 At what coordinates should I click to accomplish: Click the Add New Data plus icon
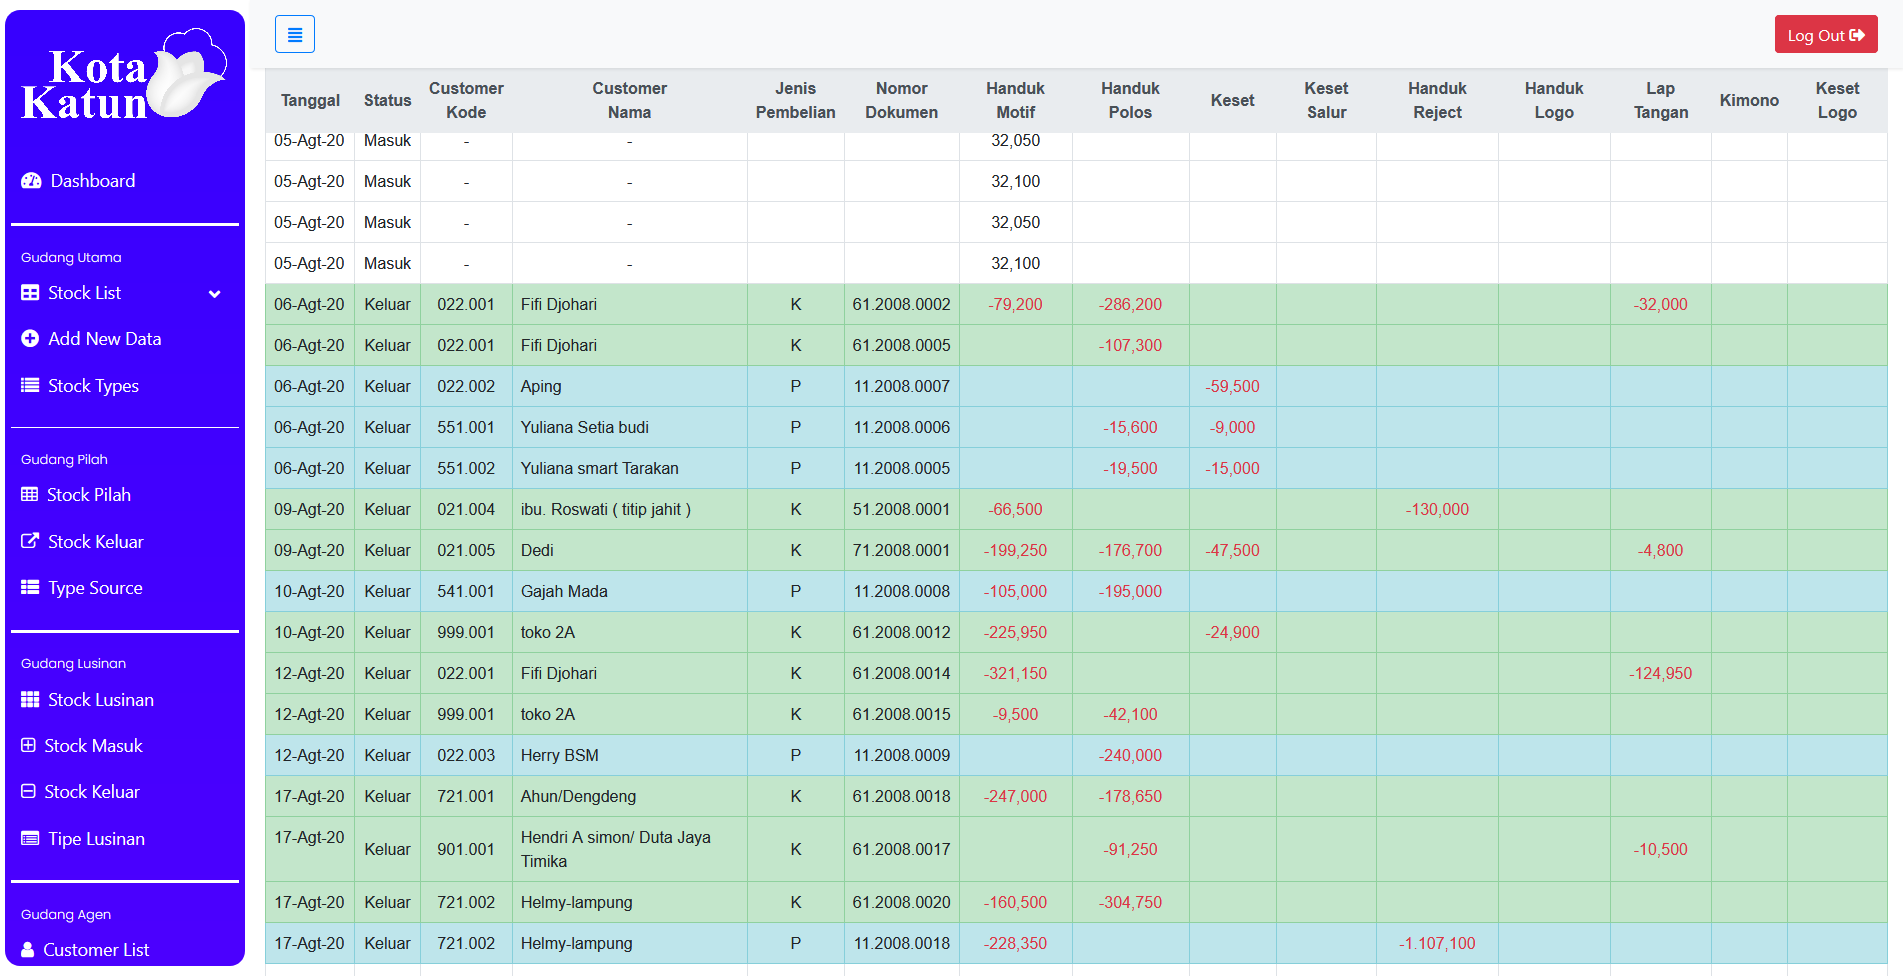pyautogui.click(x=30, y=339)
